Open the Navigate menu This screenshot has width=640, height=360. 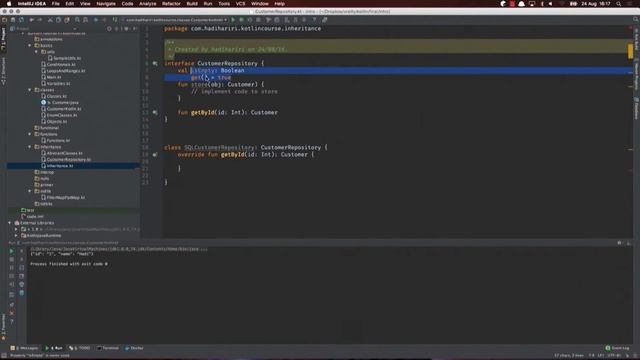tap(106, 4)
